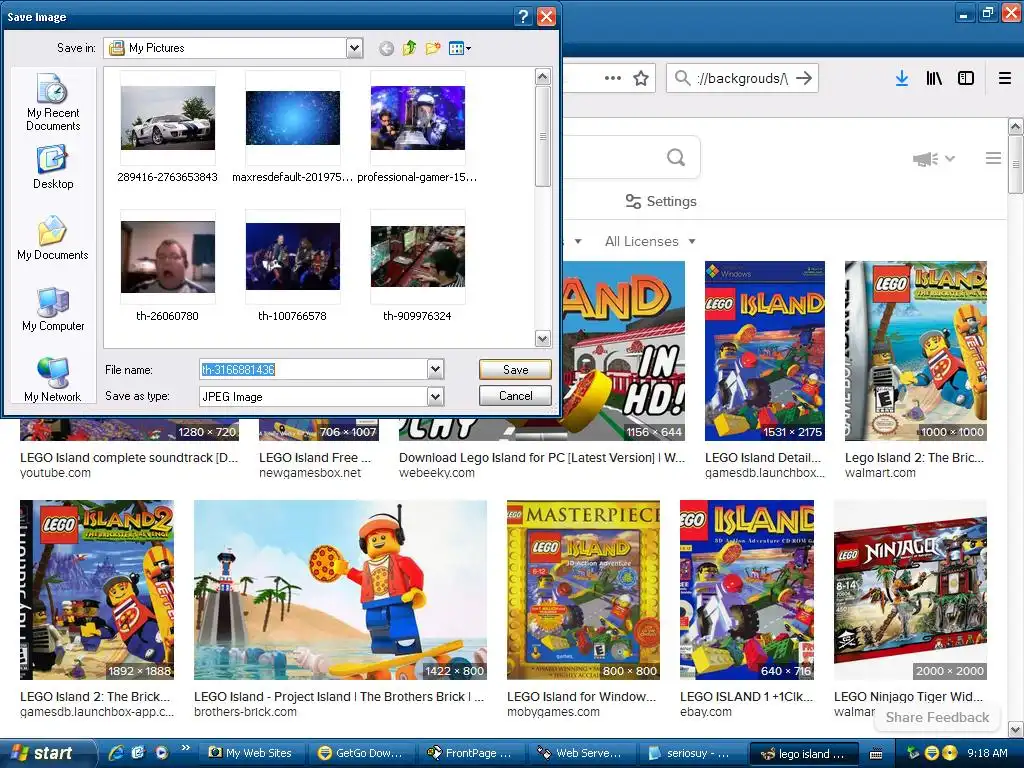The image size is (1024, 768).
Task: Open the Project Island Brothers Brick image
Action: tap(340, 590)
